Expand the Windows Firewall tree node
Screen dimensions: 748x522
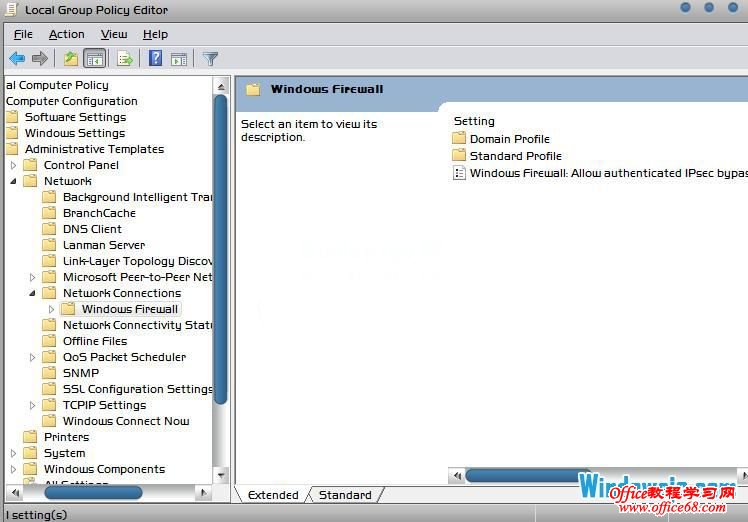[51, 309]
